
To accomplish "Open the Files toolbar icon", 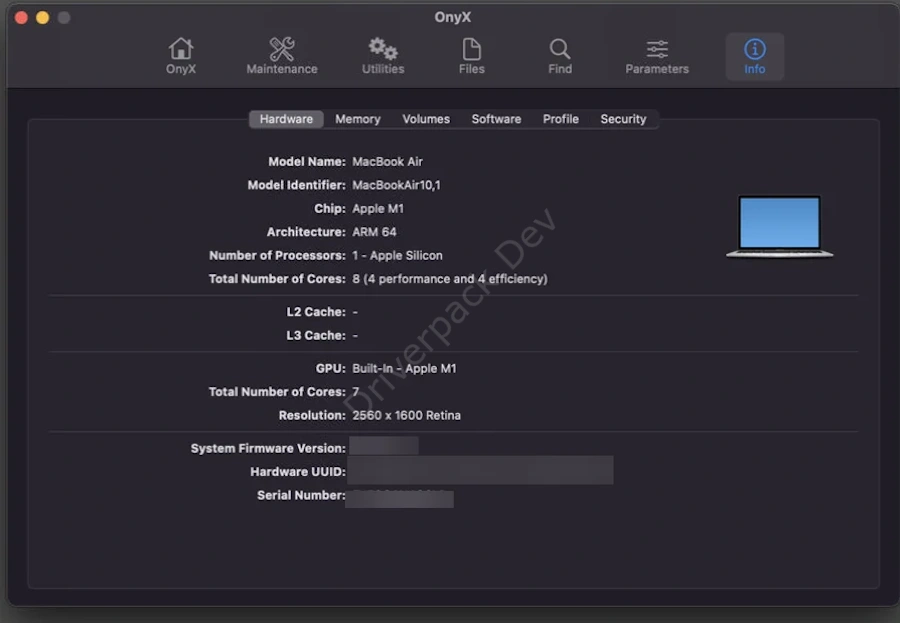I will click(x=471, y=56).
